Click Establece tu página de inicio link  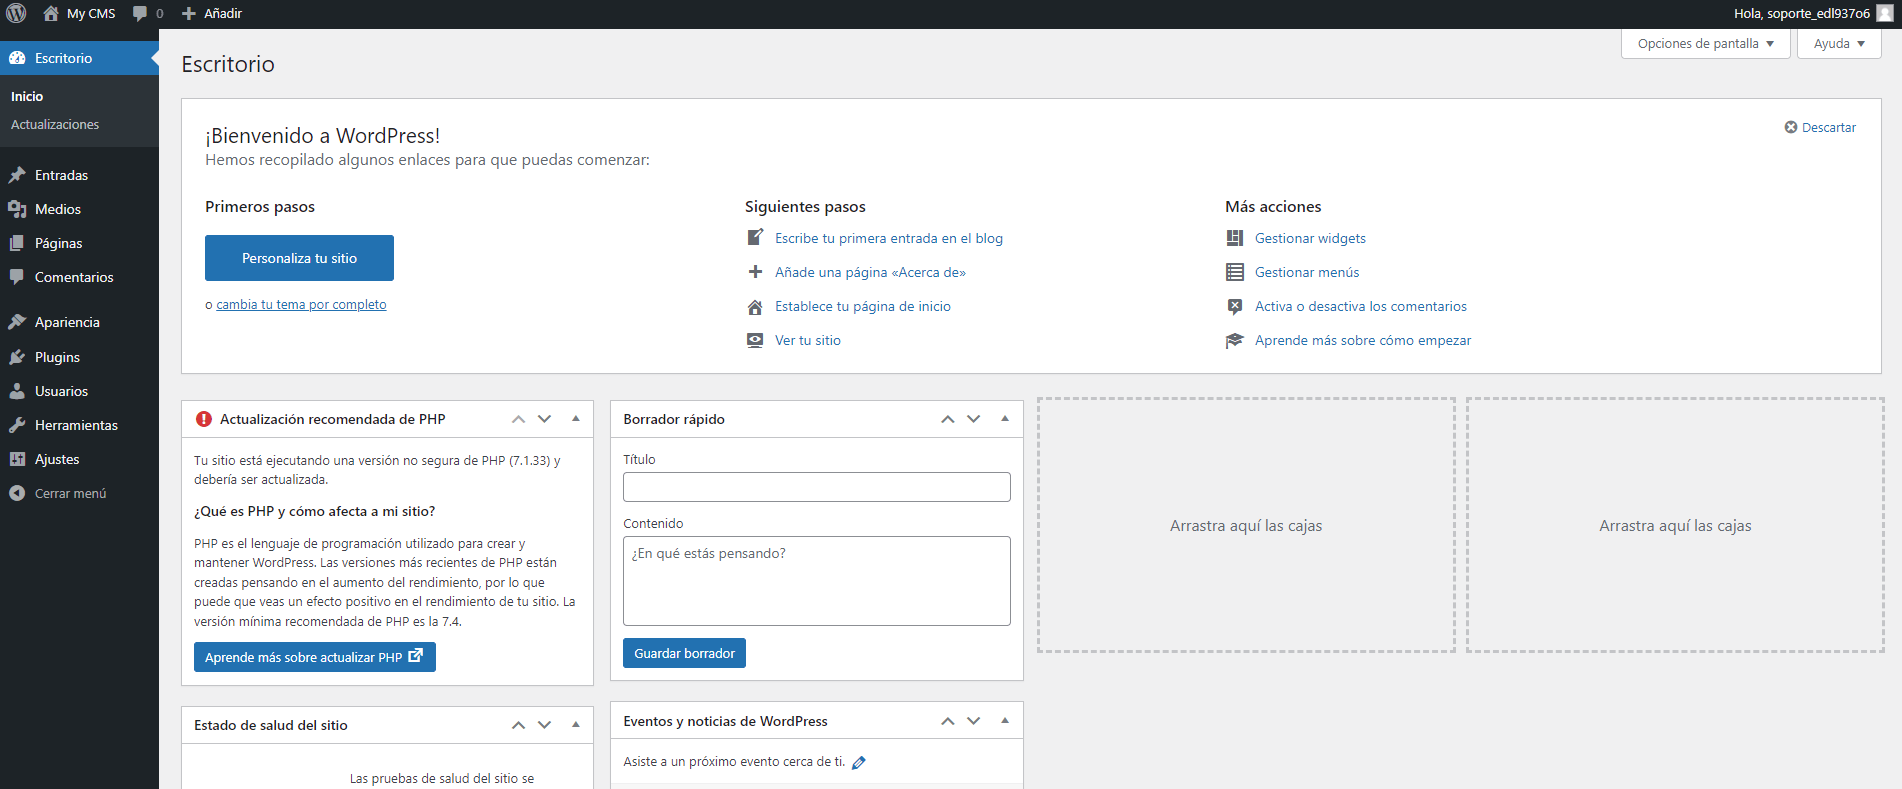pos(863,306)
